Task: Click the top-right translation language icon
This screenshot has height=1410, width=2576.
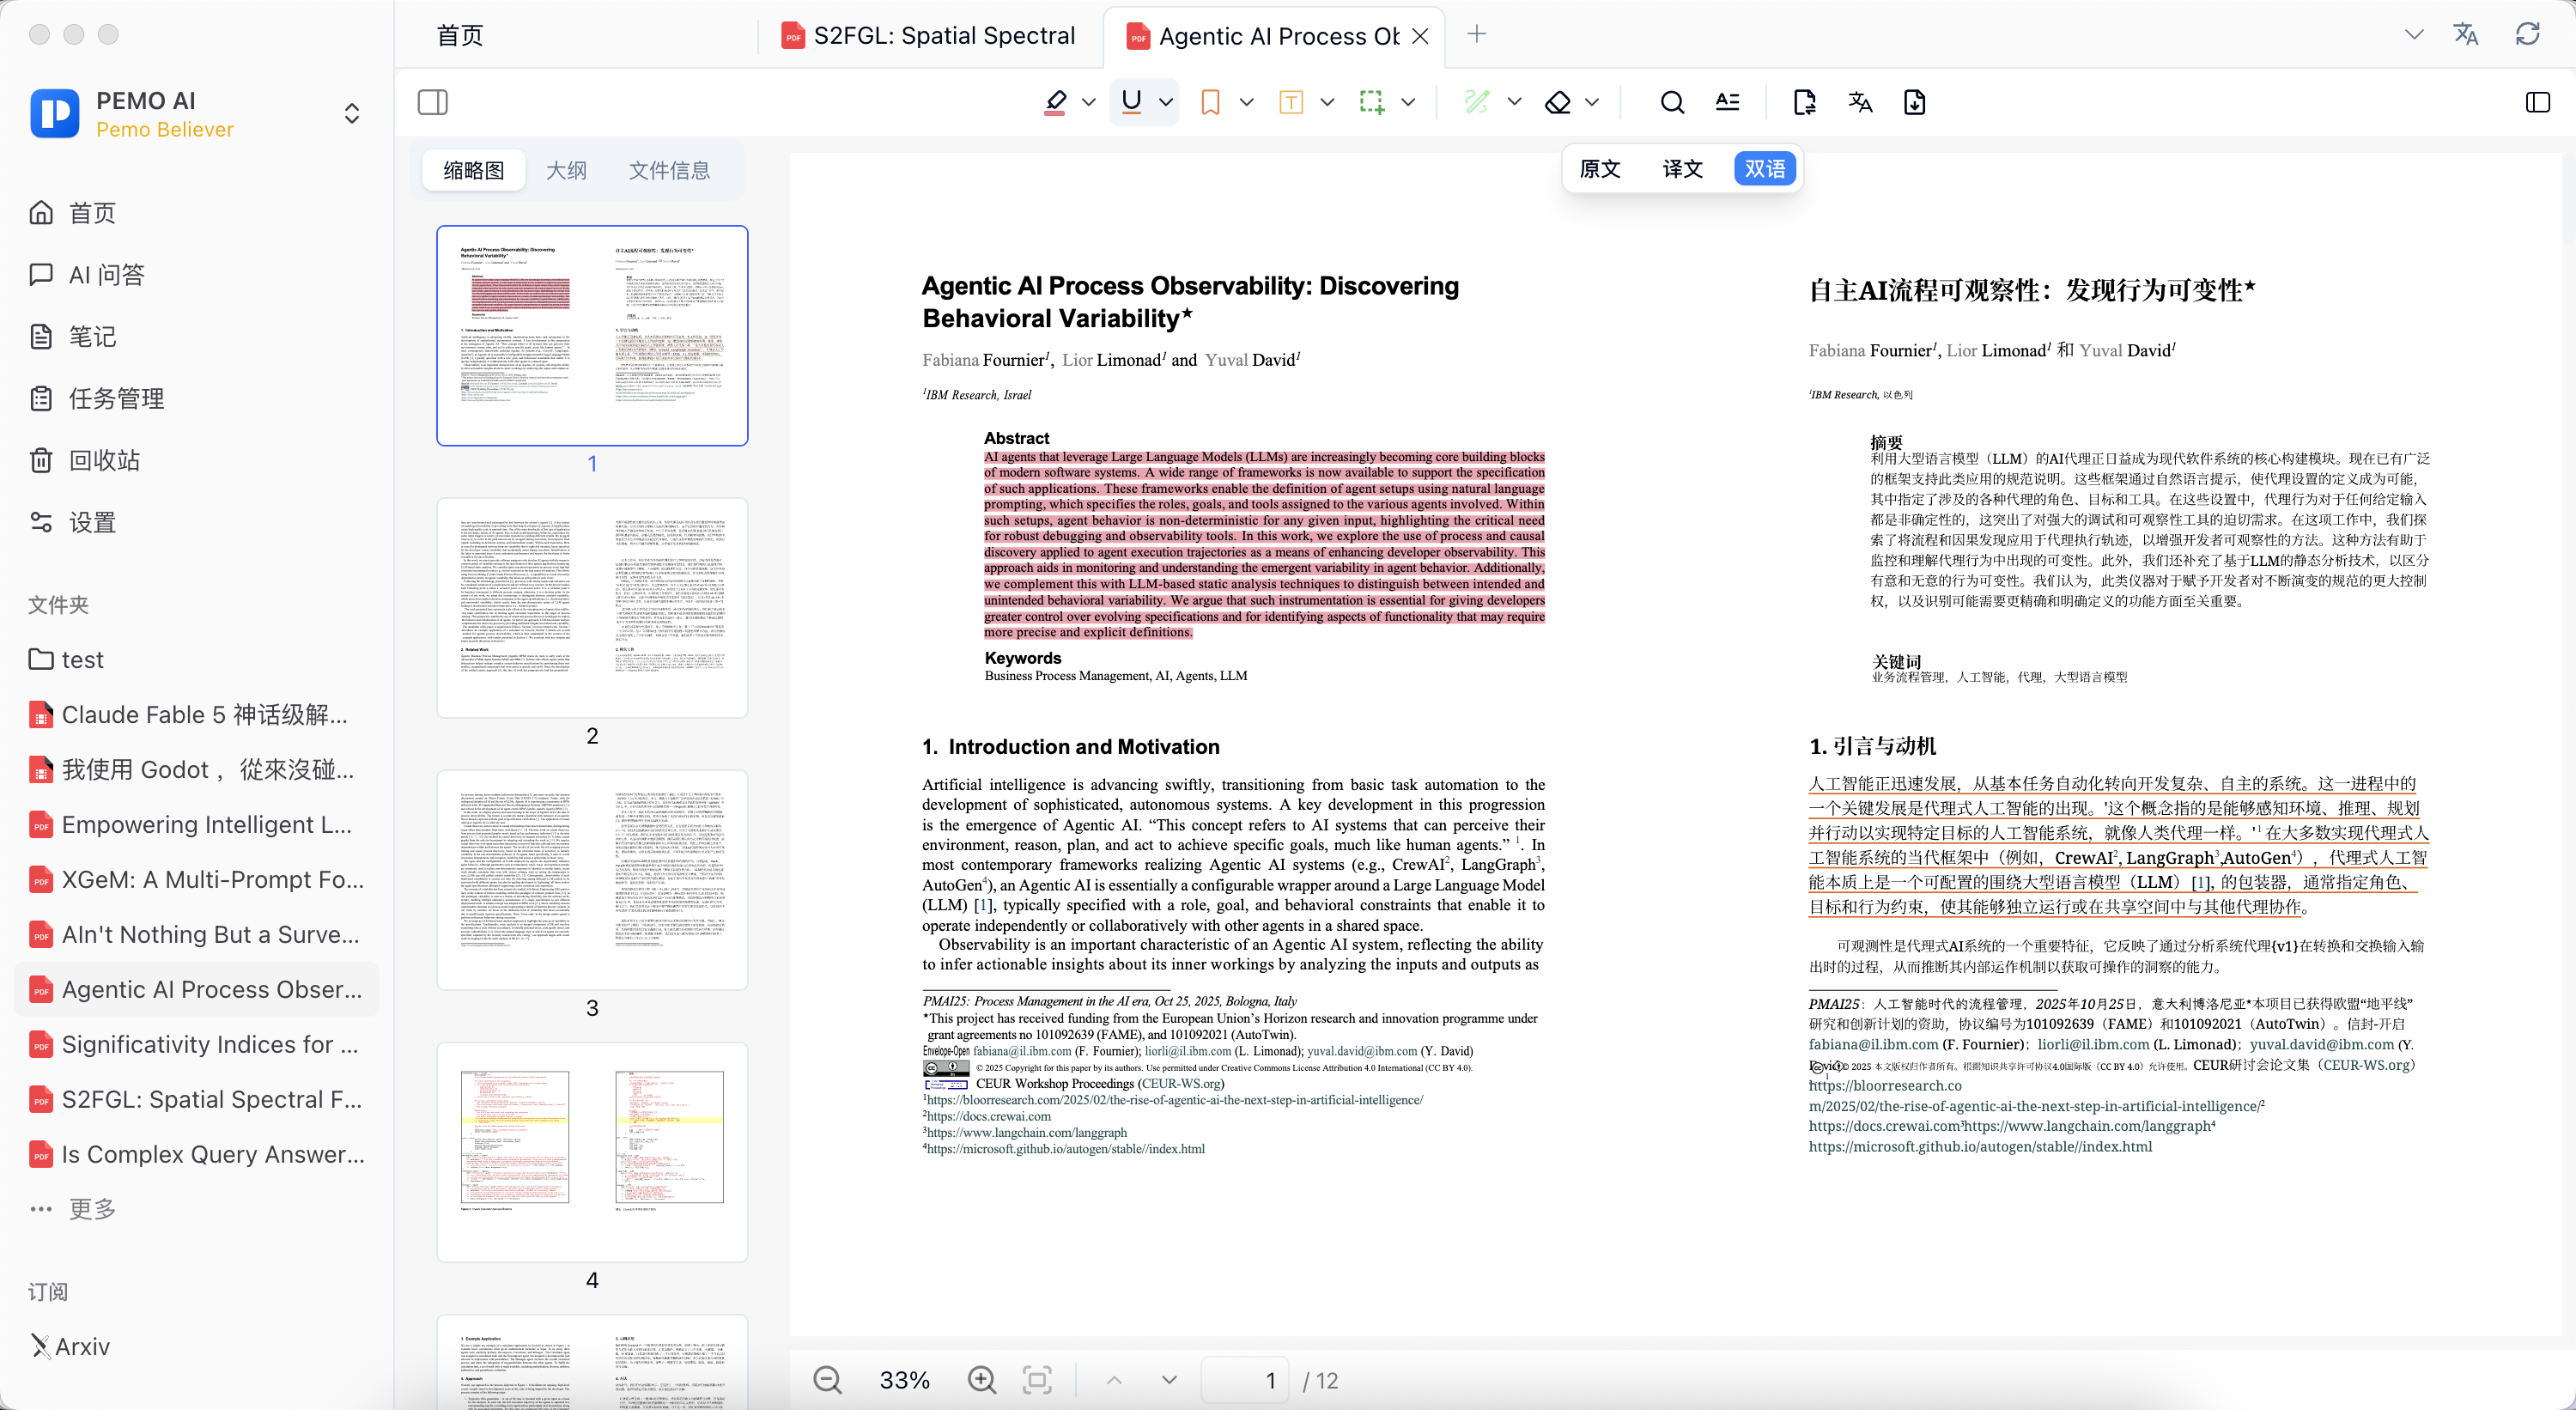Action: pyautogui.click(x=2466, y=34)
